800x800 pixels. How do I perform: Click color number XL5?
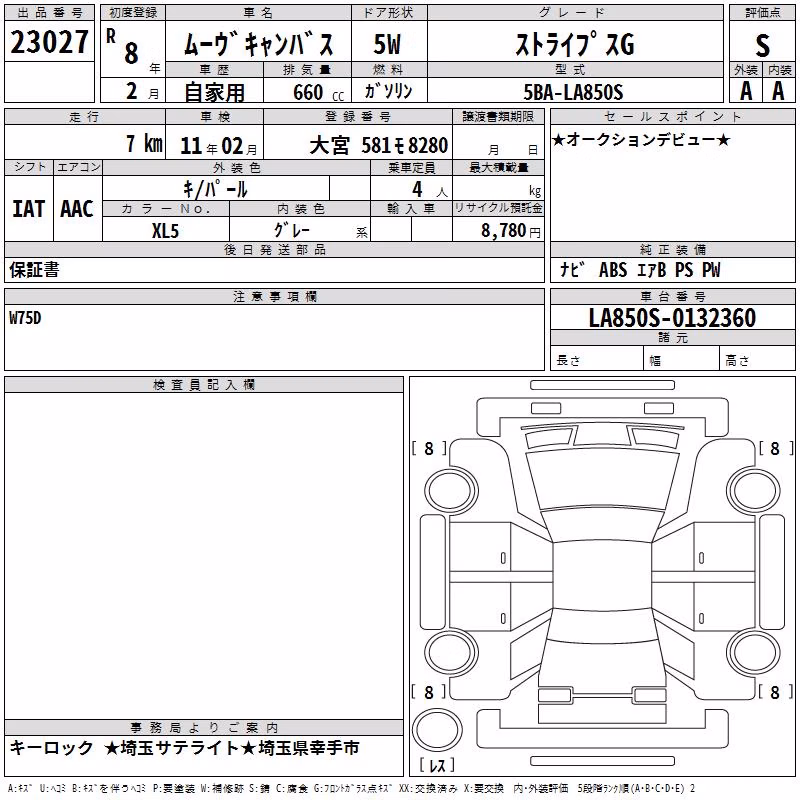(165, 231)
